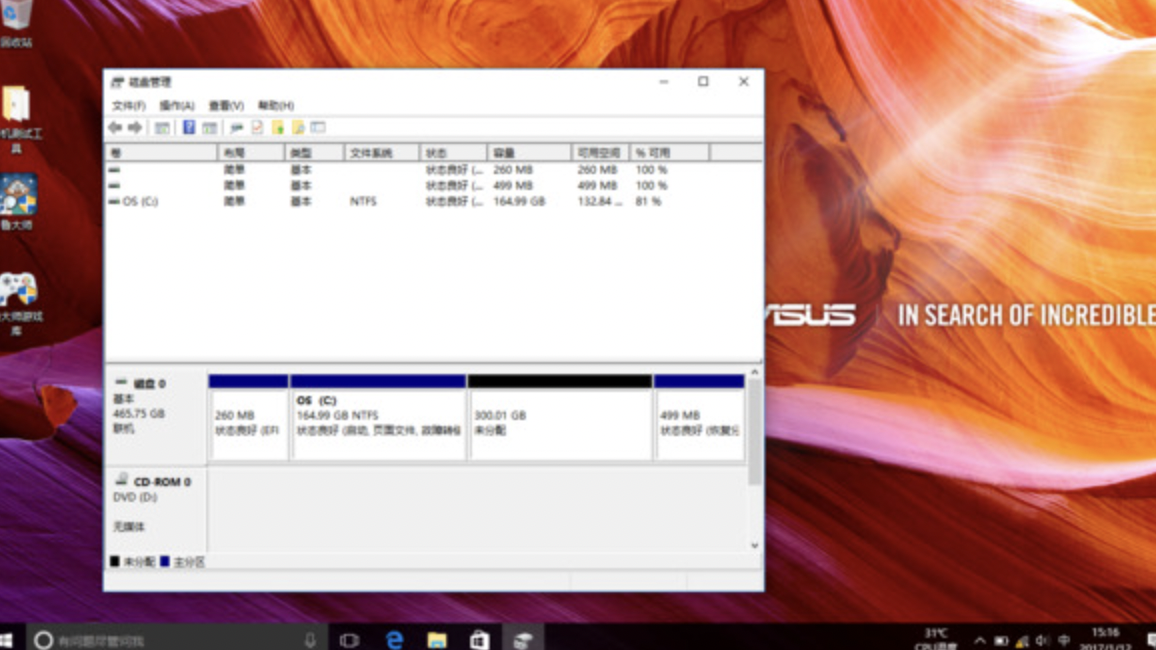The width and height of the screenshot is (1156, 650).
Task: Select the 260 MB capacity cell in volume list
Action: 513,170
